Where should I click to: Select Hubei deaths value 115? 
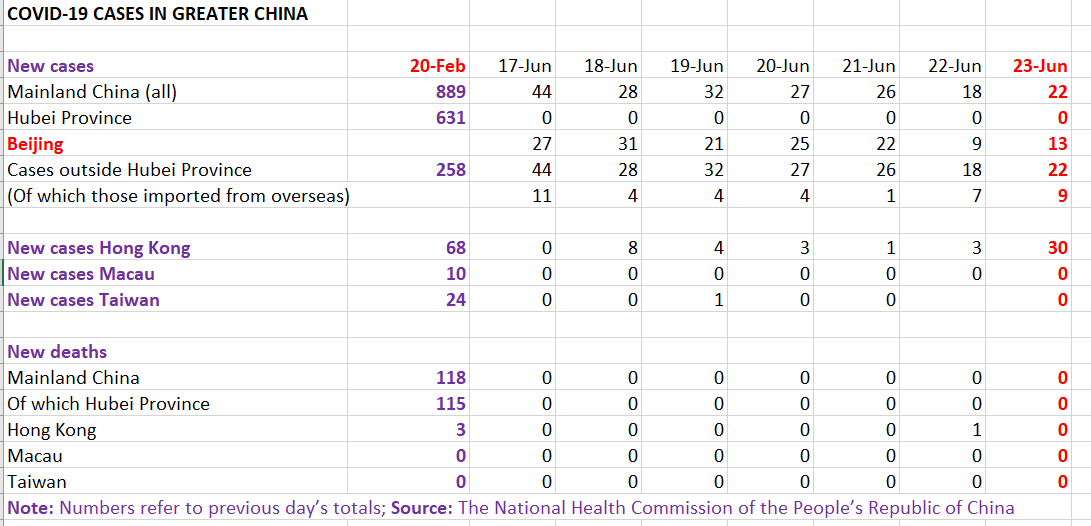click(451, 404)
